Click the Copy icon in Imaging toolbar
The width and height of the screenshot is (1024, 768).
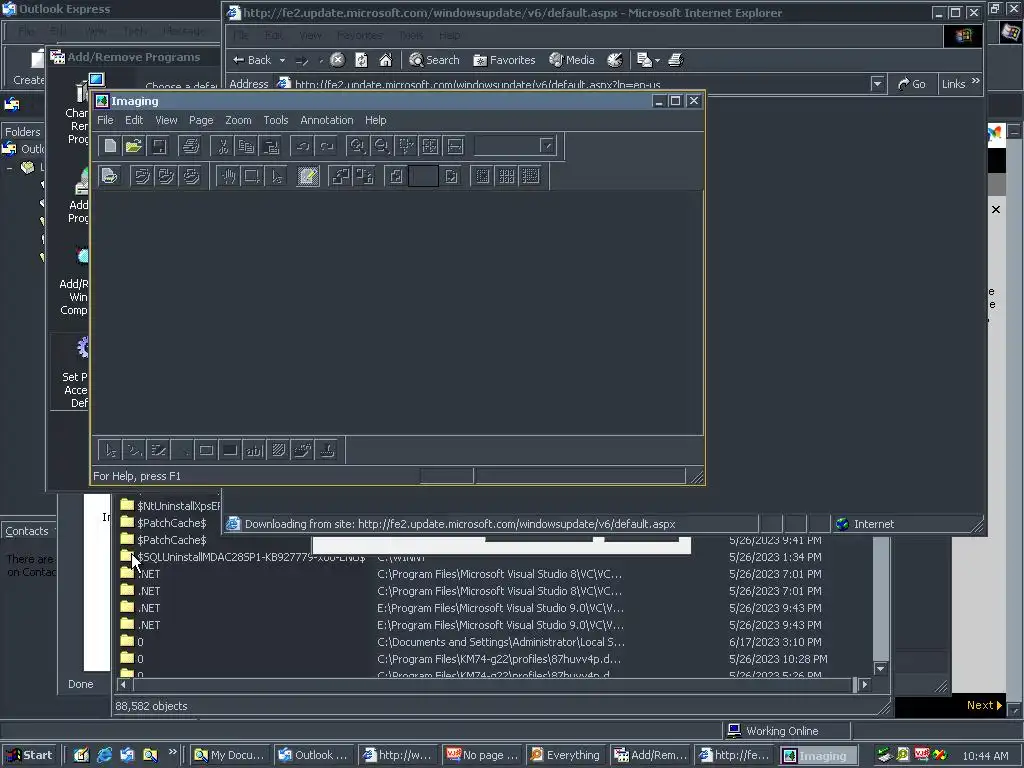[x=246, y=146]
